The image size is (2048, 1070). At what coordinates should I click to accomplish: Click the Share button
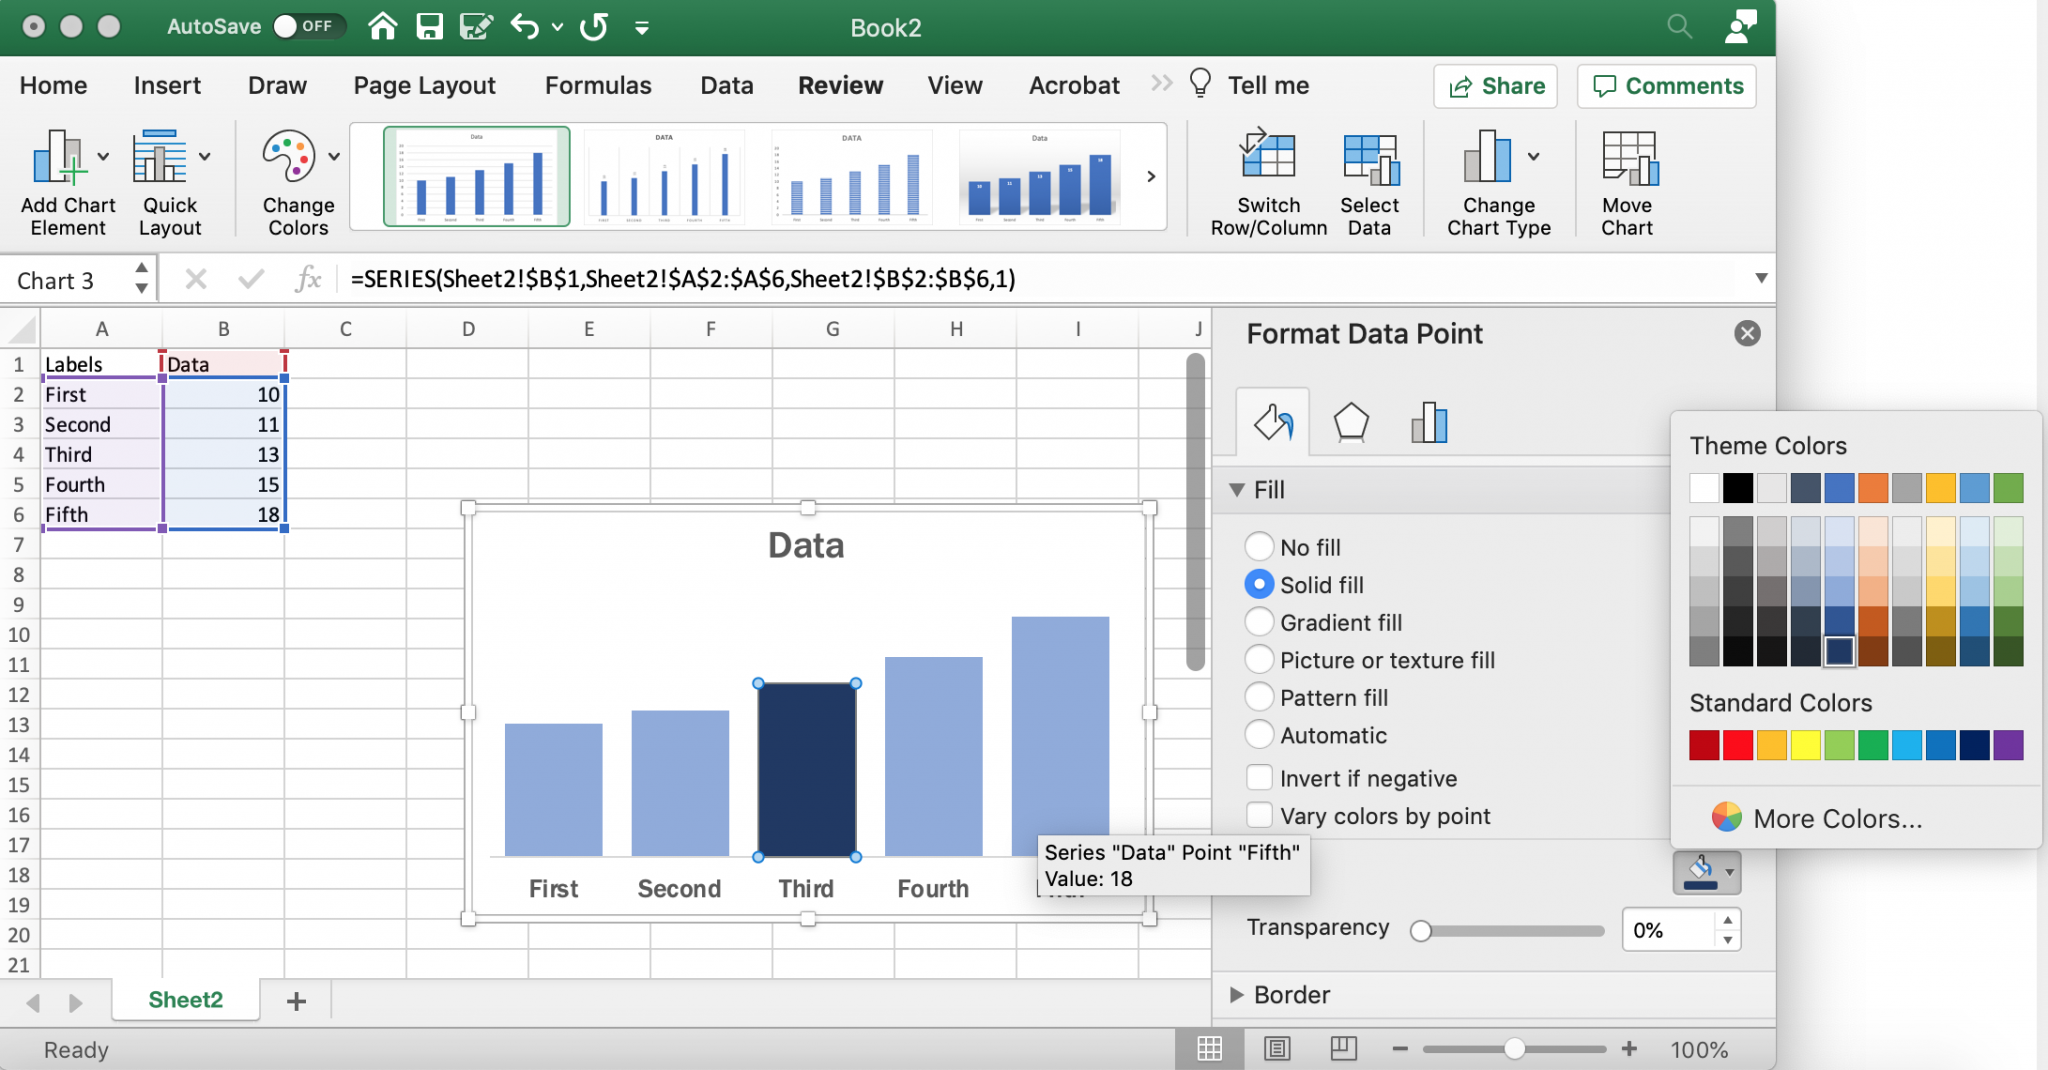1494,85
